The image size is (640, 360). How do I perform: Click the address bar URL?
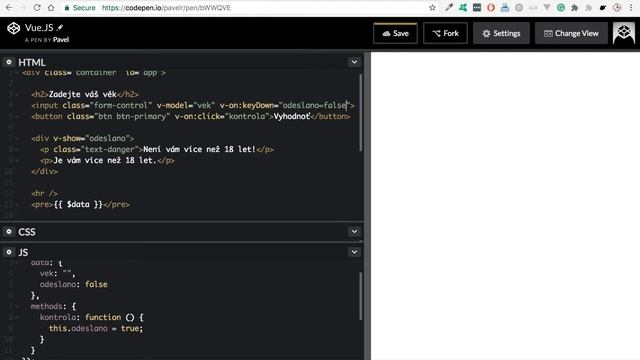tap(166, 8)
